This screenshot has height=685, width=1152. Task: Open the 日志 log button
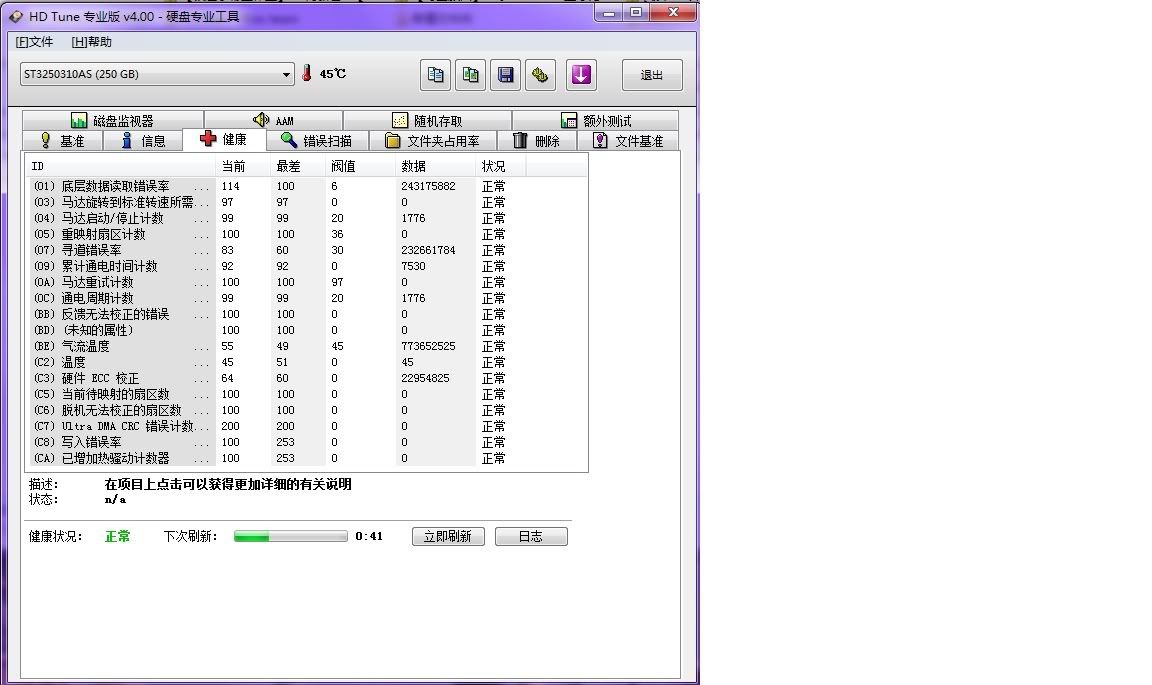coord(530,537)
